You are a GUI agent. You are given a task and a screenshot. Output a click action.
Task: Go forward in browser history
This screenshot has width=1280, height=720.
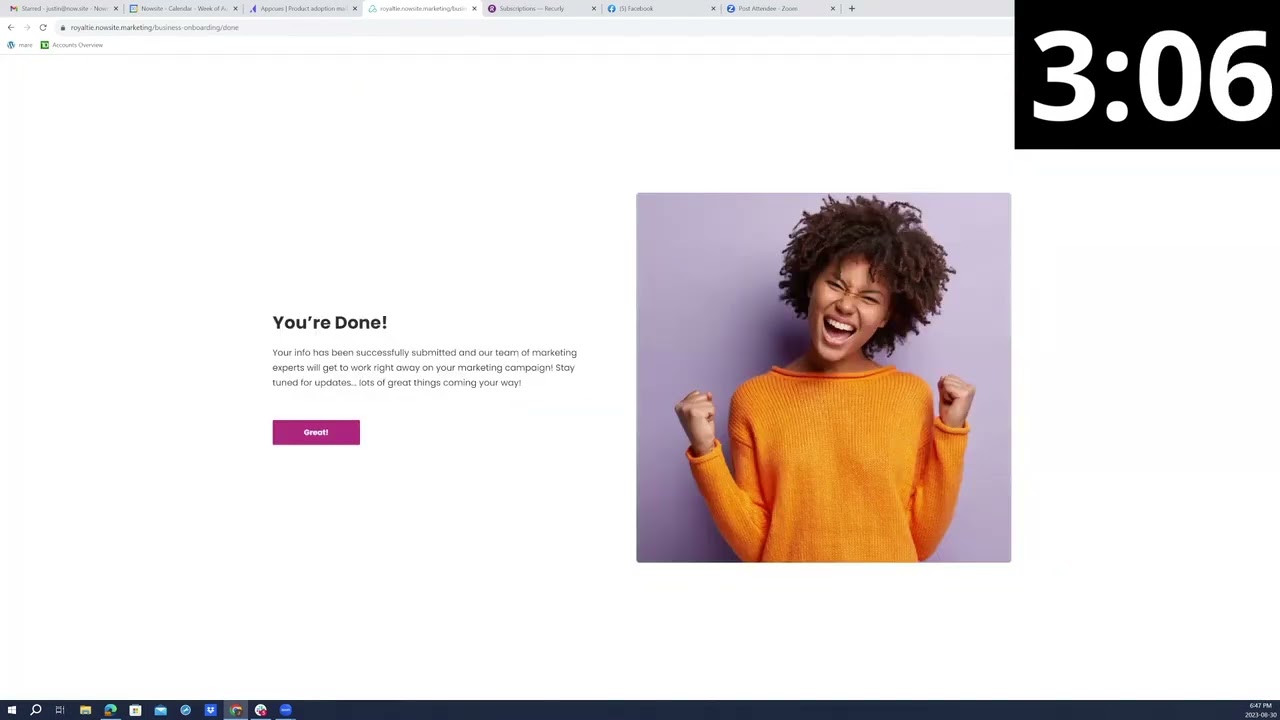[27, 27]
